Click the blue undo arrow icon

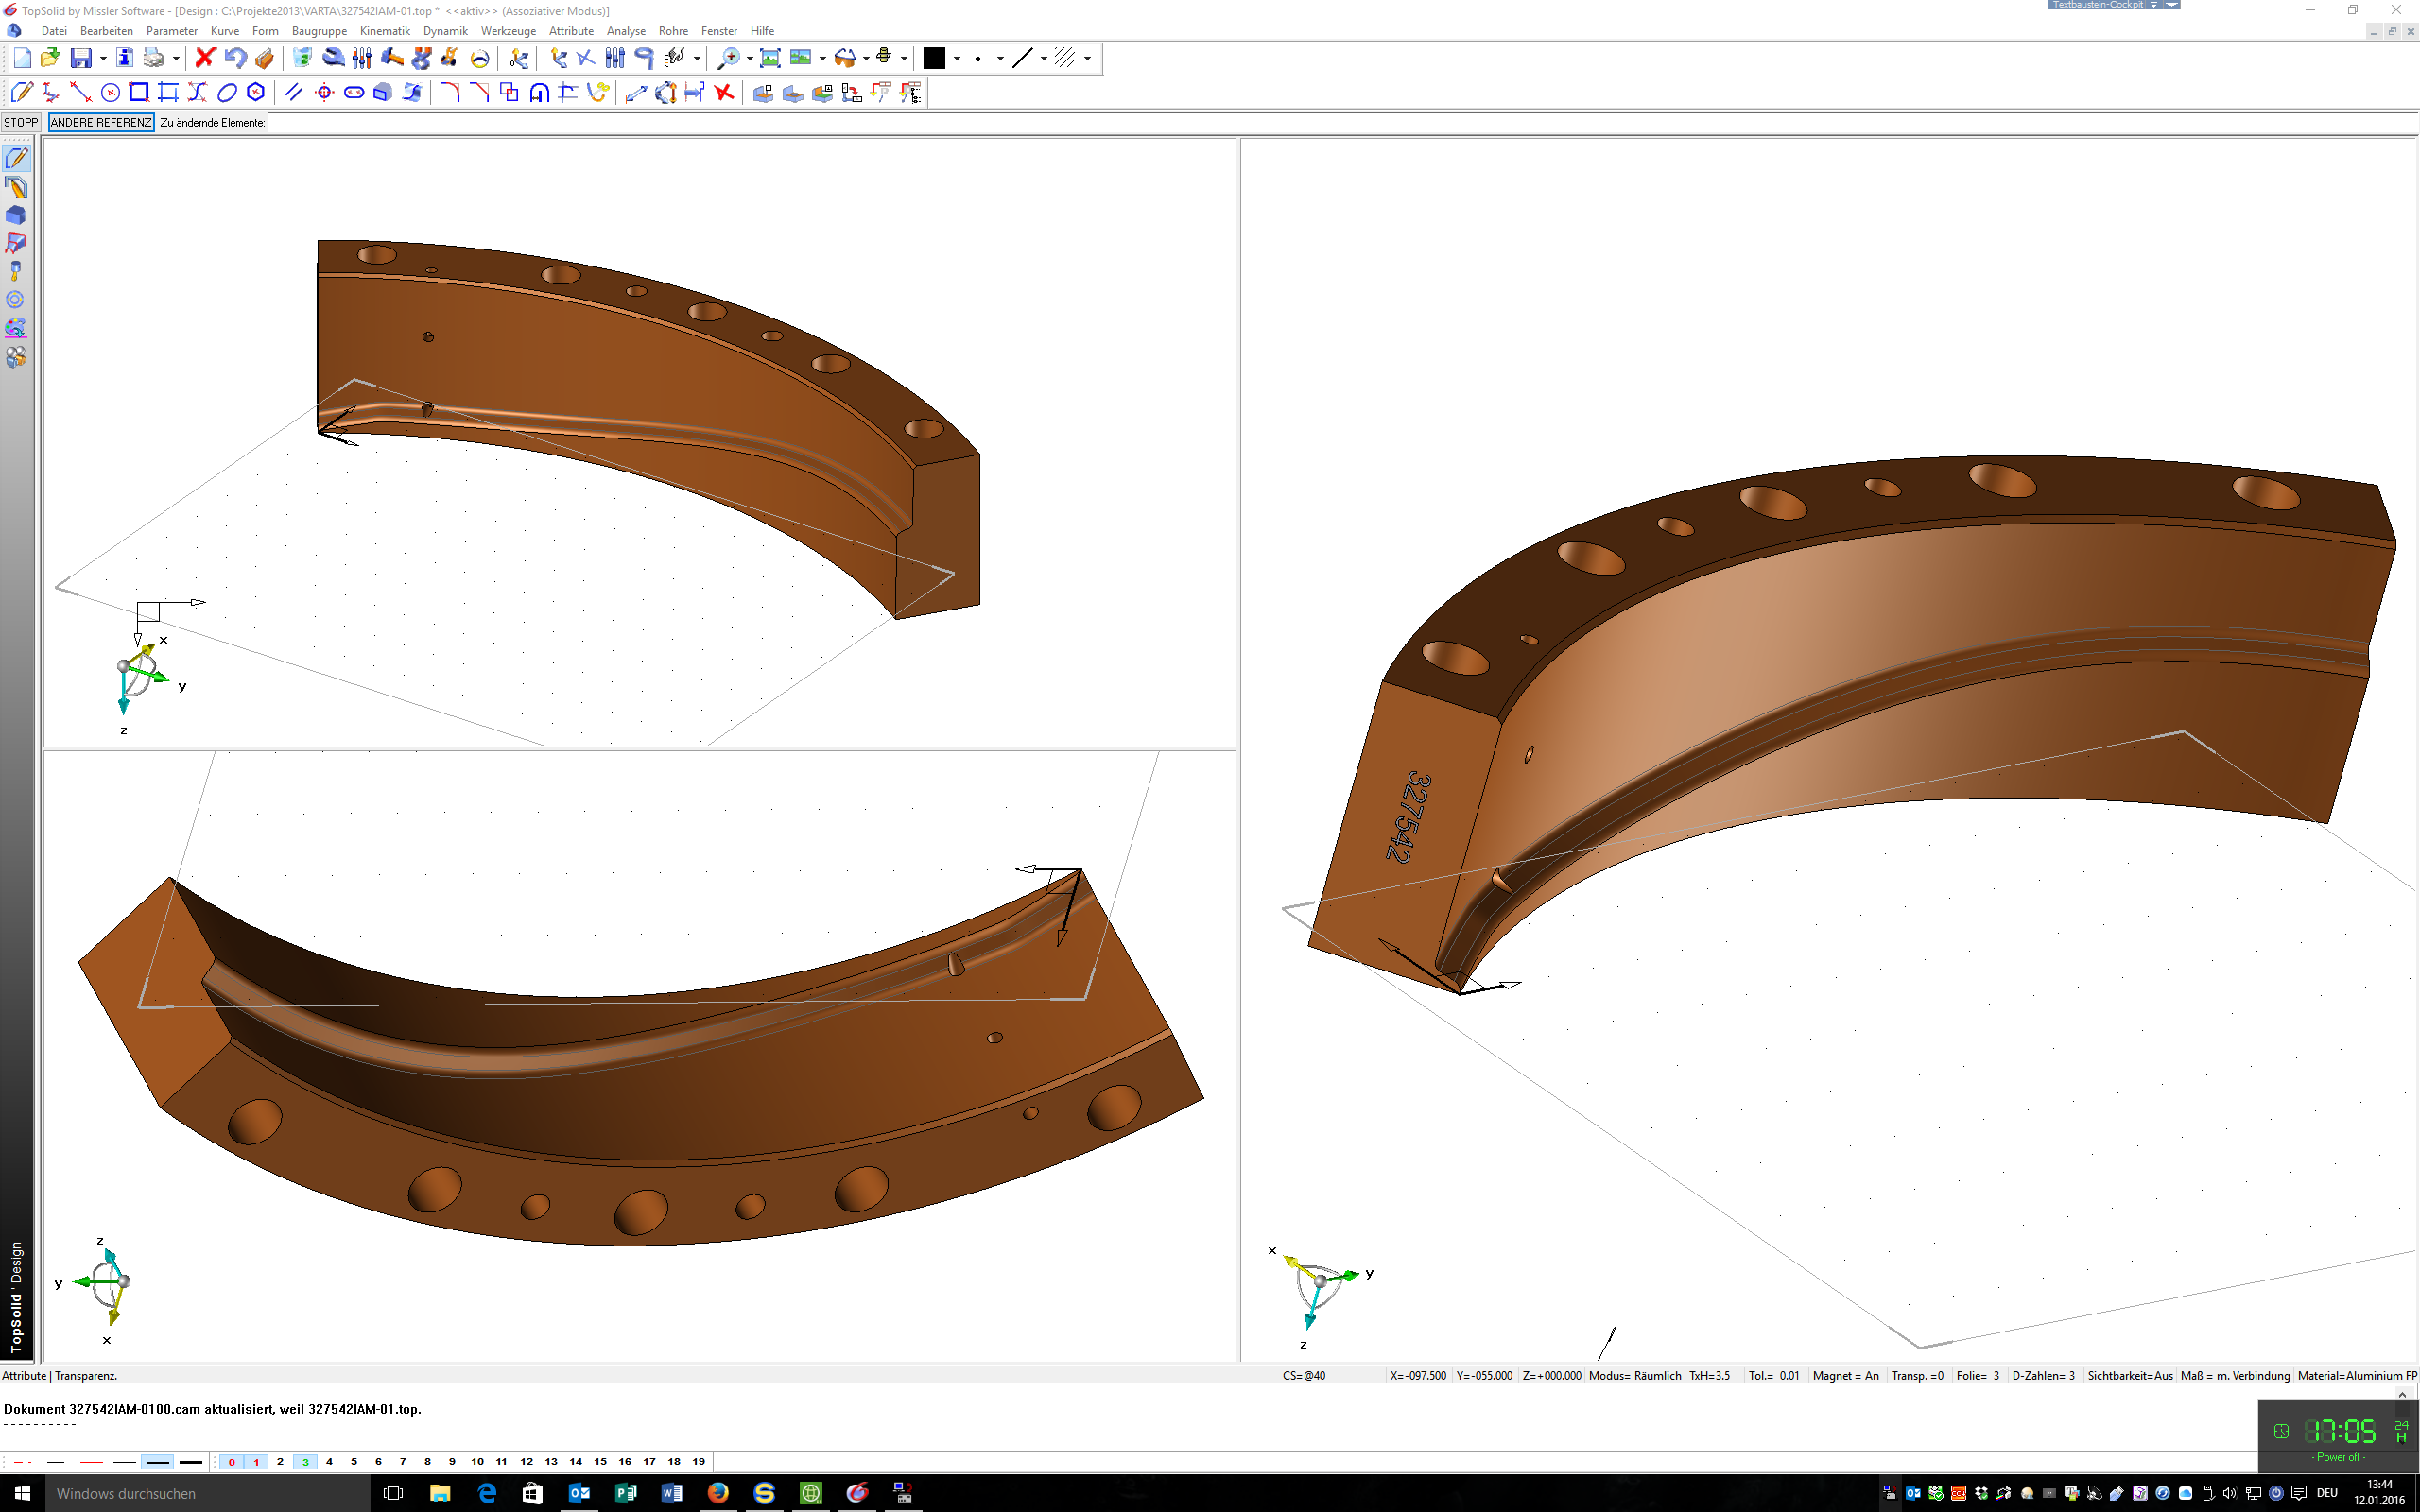pos(235,58)
